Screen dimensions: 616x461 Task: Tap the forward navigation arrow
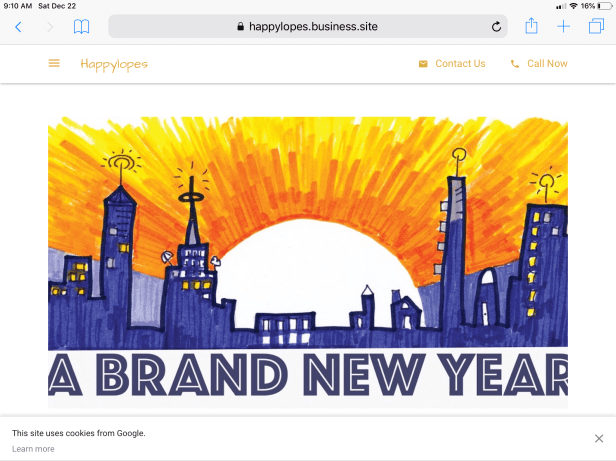pos(50,26)
